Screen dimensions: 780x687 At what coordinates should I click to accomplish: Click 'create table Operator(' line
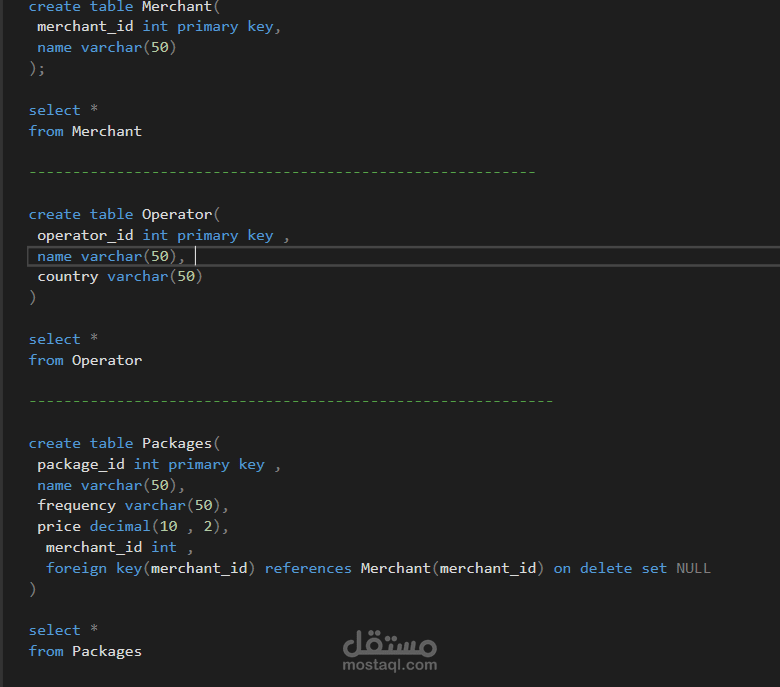[x=124, y=214]
